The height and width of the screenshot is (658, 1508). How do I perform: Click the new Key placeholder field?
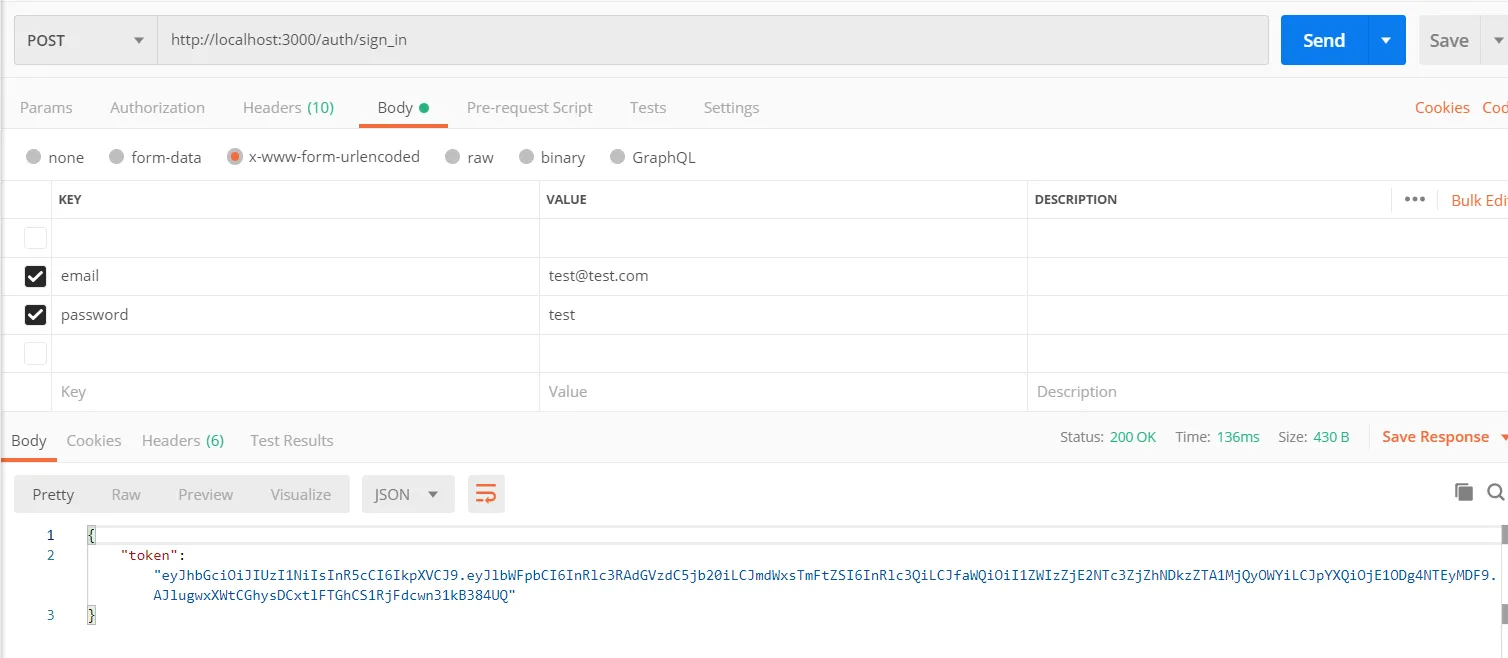click(x=295, y=392)
